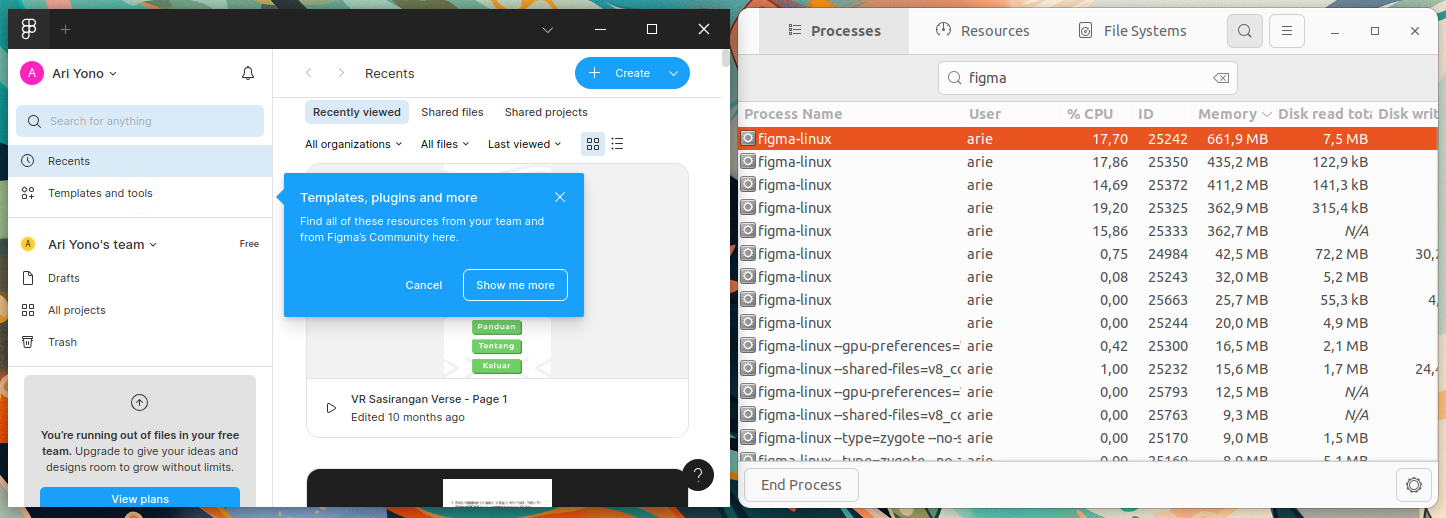Viewport: 1446px width, 518px height.
Task: Click Ari Yono avatar icon
Action: [32, 73]
